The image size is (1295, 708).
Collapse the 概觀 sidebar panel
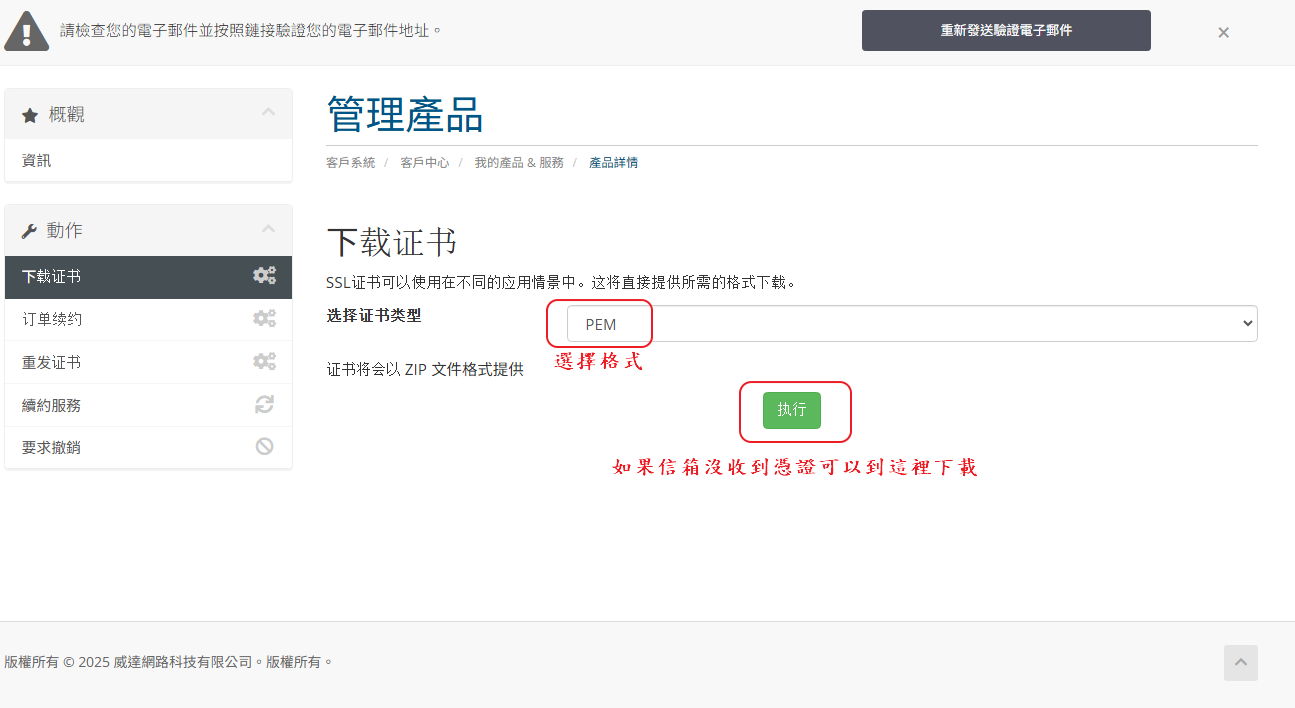coord(268,112)
